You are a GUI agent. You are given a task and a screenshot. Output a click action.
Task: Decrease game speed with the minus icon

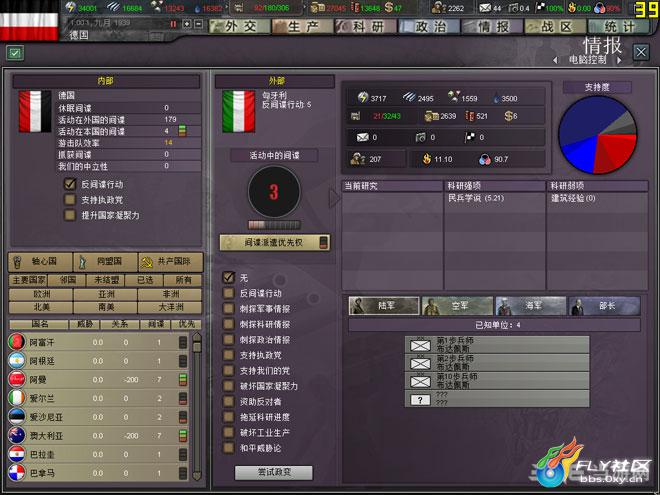tap(199, 24)
